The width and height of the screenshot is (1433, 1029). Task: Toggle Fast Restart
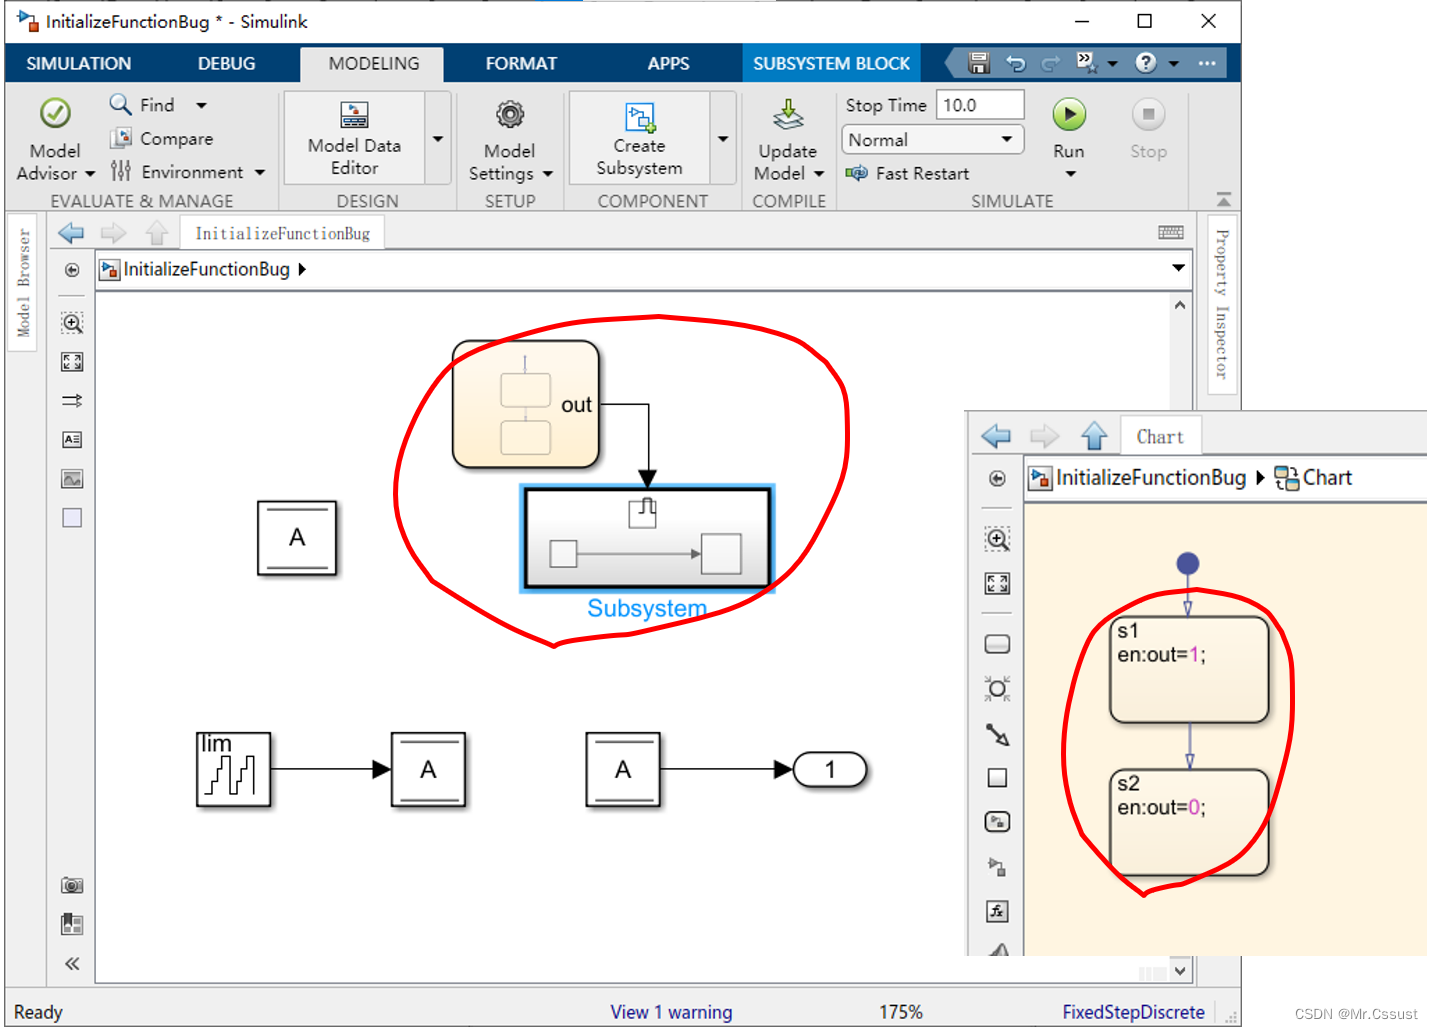pyautogui.click(x=908, y=173)
